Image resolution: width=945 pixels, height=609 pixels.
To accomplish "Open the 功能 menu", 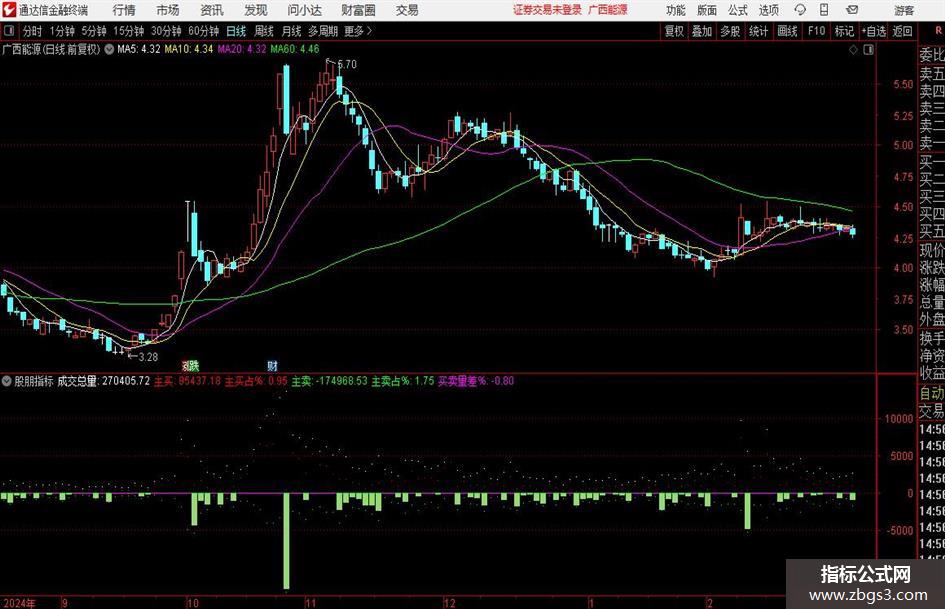I will pos(676,10).
